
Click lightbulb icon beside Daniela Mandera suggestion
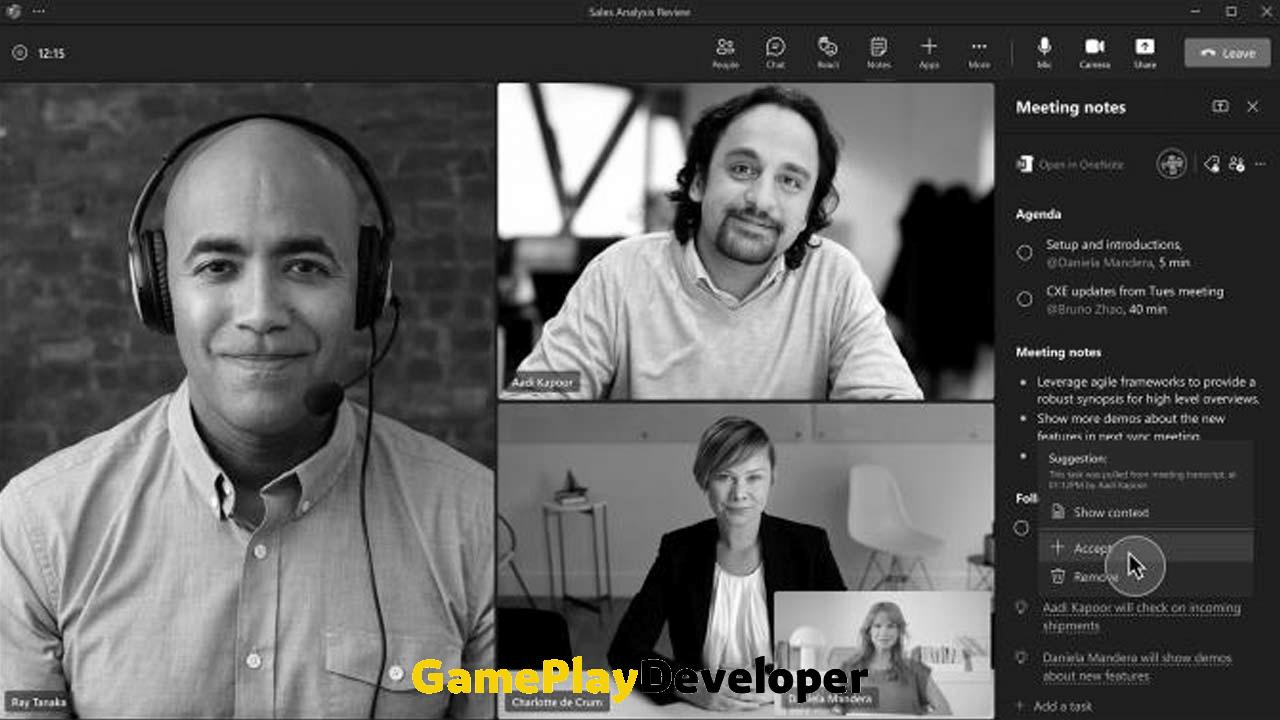point(1021,658)
